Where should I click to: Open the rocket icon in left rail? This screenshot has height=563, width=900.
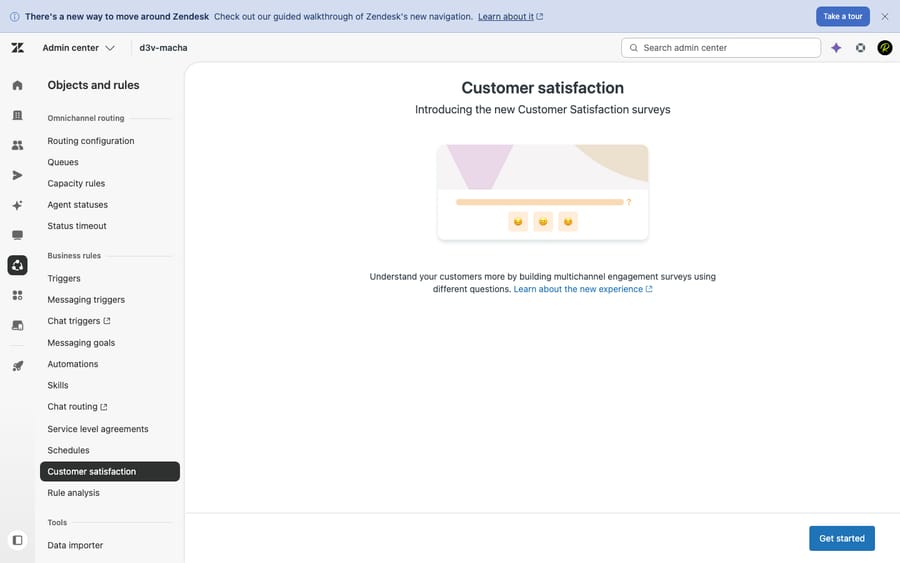tap(18, 366)
